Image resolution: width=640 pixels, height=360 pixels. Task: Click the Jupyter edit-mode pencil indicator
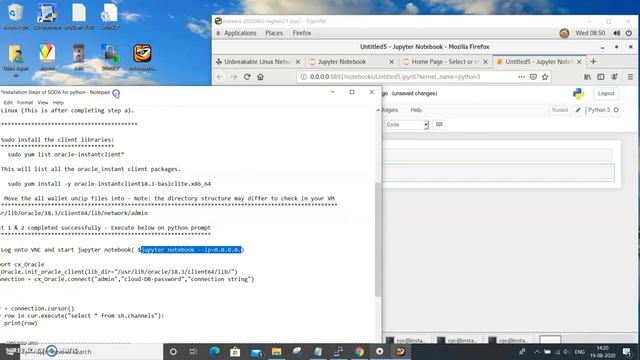[578, 110]
